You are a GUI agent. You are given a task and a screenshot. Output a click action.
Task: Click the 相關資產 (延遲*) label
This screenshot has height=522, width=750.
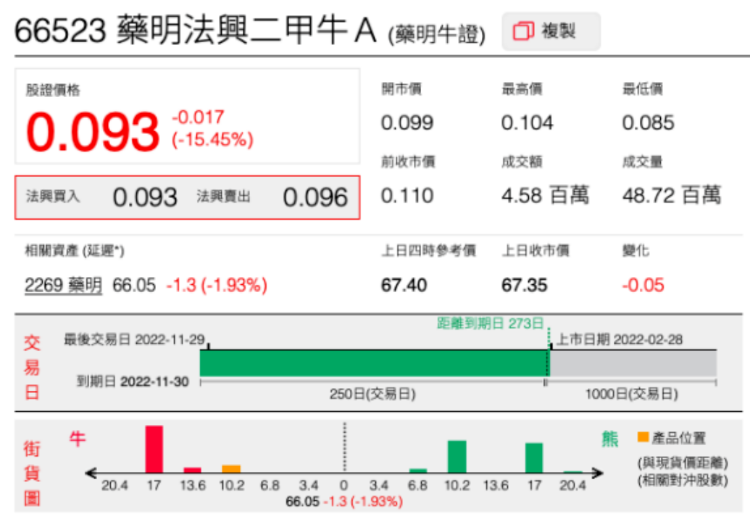point(75,251)
